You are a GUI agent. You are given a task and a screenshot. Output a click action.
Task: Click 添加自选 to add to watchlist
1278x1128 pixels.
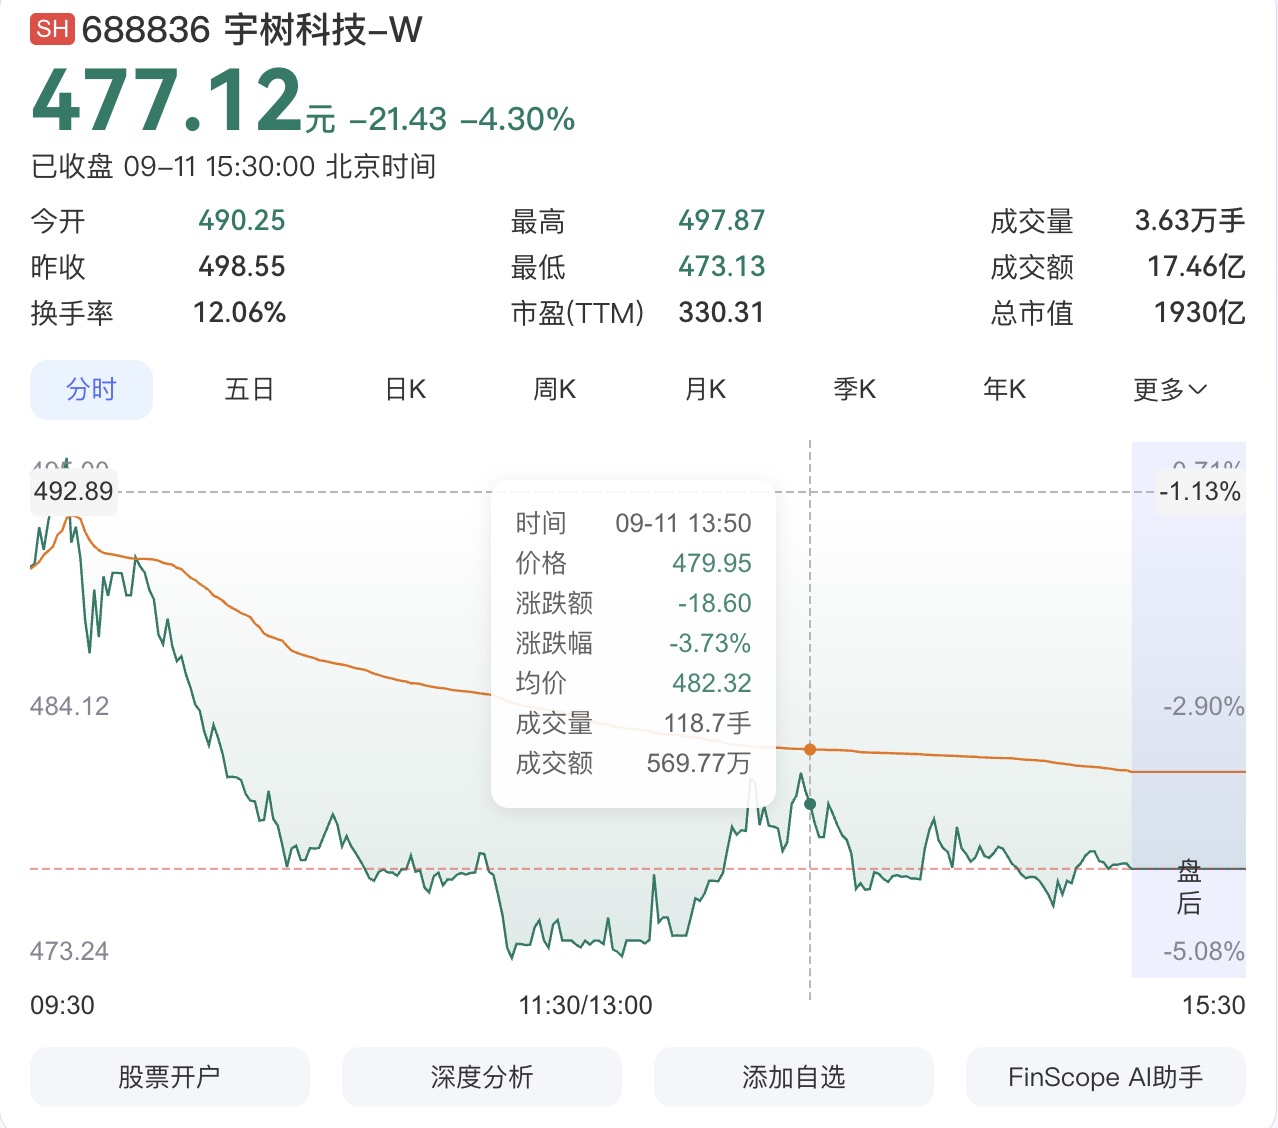[794, 1077]
